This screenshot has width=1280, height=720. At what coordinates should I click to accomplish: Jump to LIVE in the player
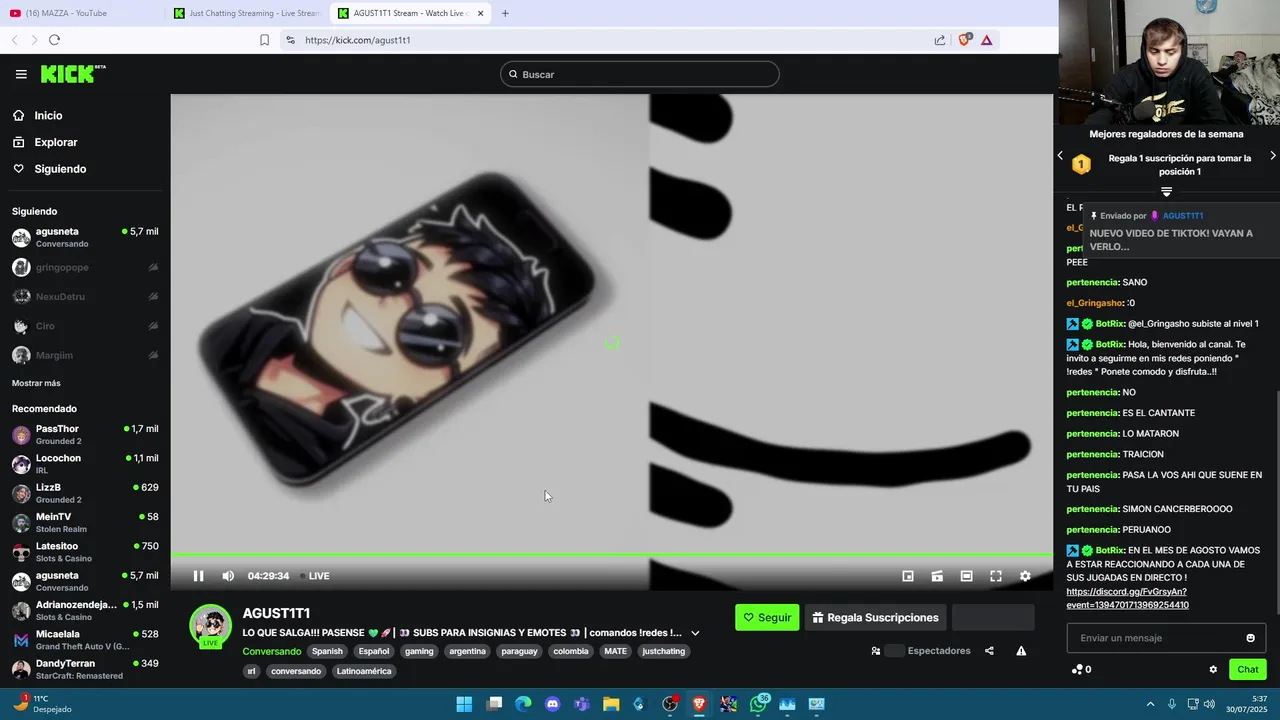315,576
